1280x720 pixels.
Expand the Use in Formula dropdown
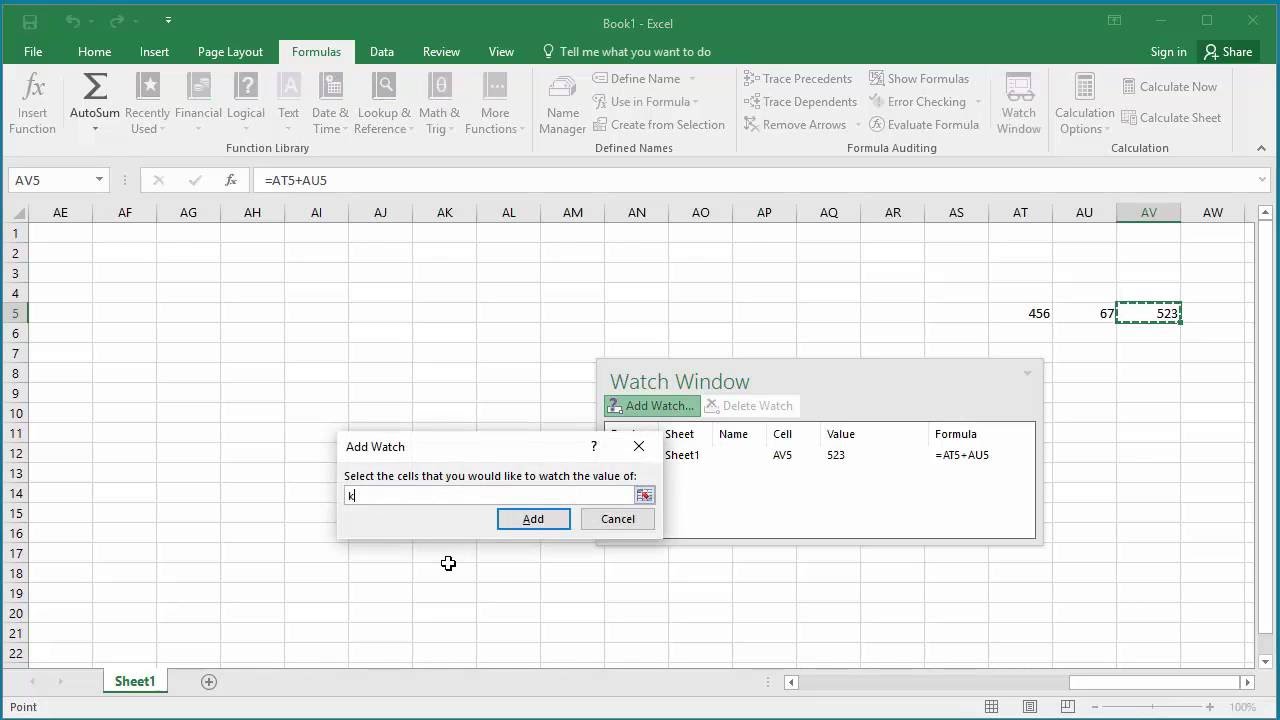pos(695,101)
